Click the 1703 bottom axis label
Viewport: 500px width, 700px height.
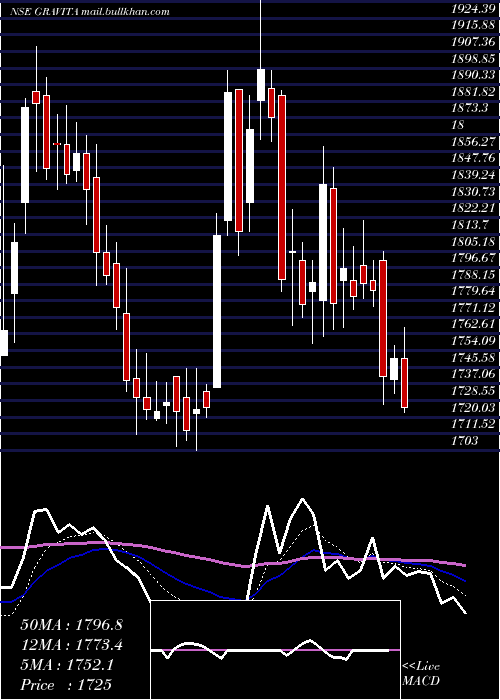point(465,441)
